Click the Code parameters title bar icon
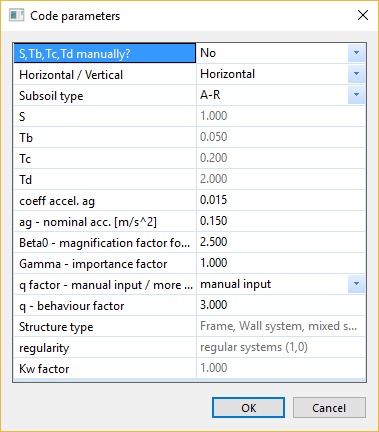Image resolution: width=379 pixels, height=432 pixels. tap(16, 16)
